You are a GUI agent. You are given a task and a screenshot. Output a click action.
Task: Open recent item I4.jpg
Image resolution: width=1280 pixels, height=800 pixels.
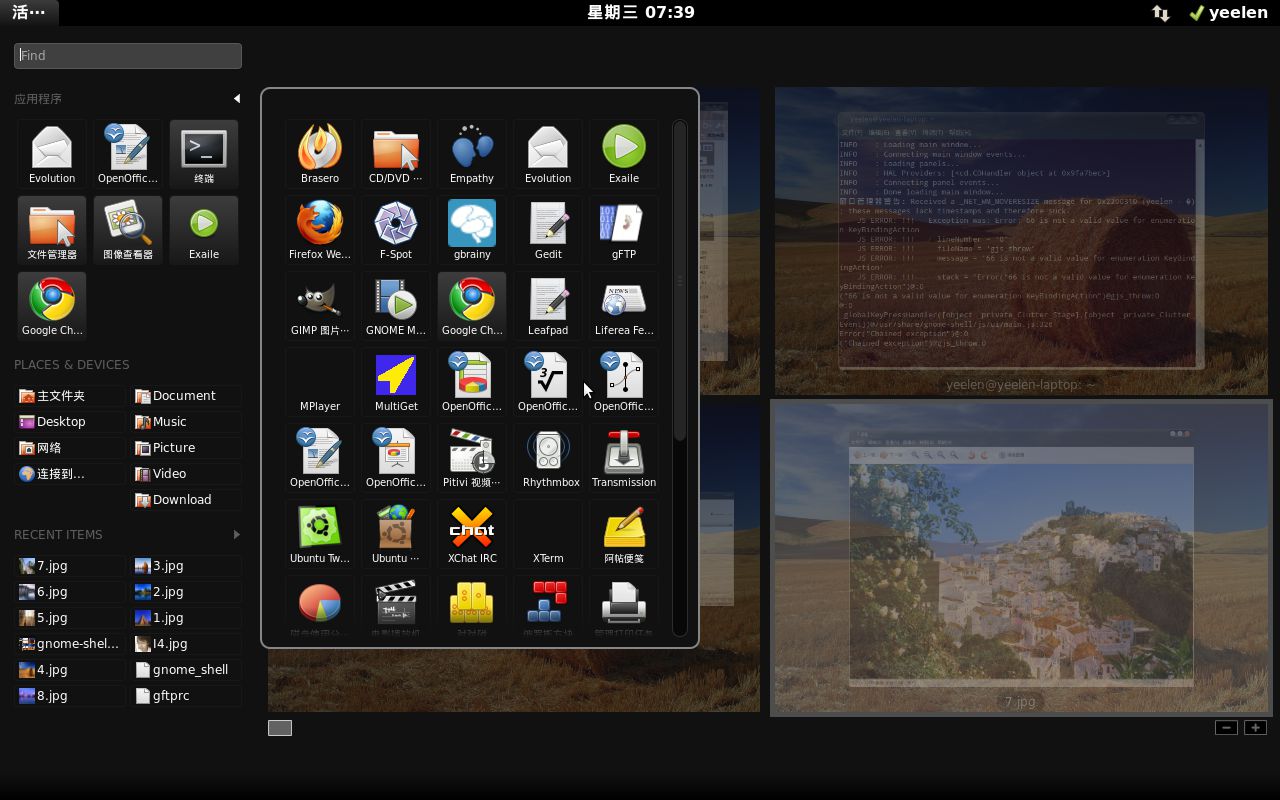[186, 643]
